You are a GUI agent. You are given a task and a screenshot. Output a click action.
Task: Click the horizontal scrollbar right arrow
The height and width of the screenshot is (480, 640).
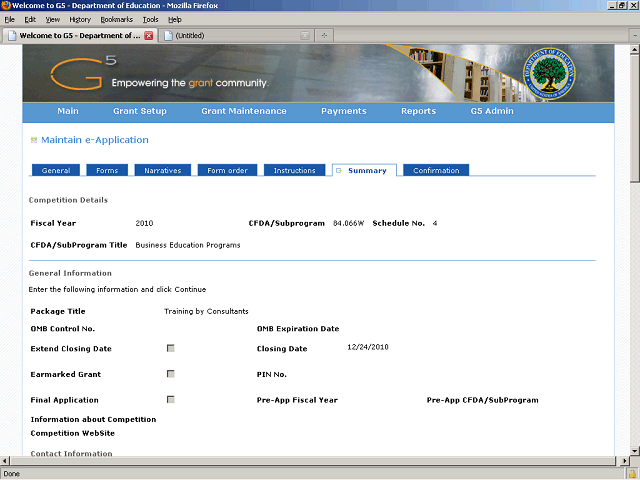tap(624, 461)
